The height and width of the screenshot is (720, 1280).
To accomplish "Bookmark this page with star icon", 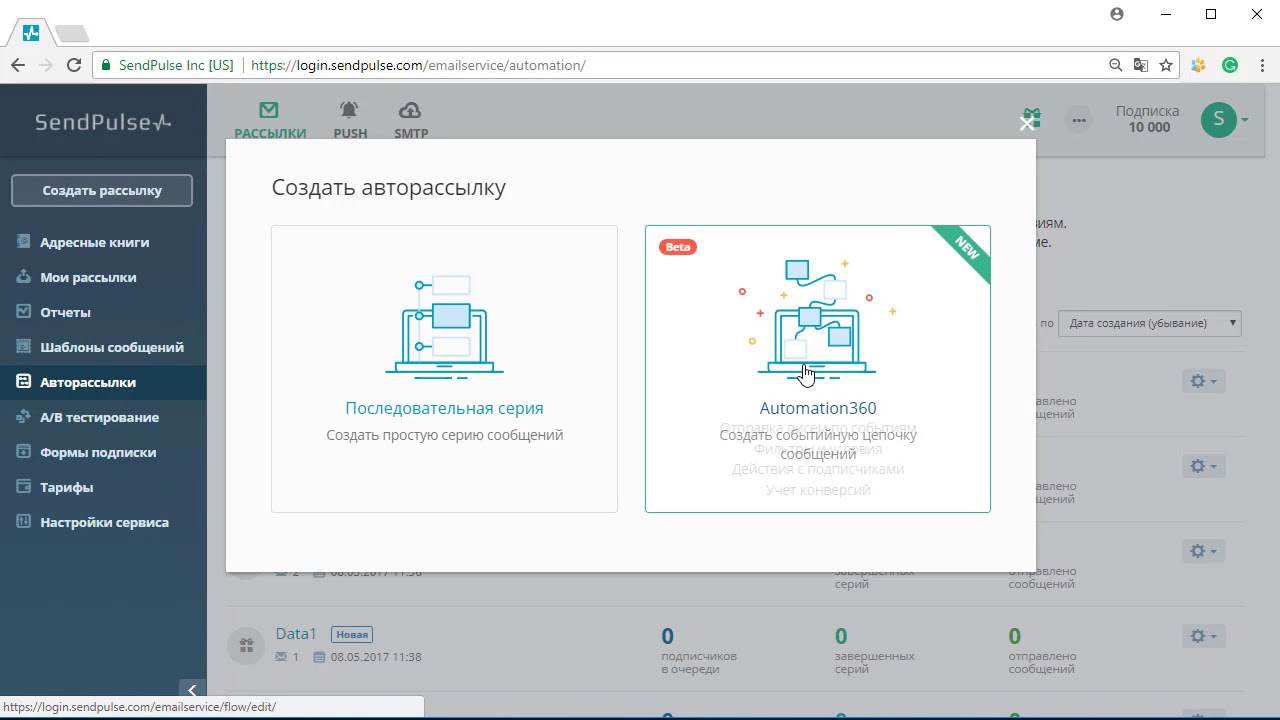I will coord(1166,65).
